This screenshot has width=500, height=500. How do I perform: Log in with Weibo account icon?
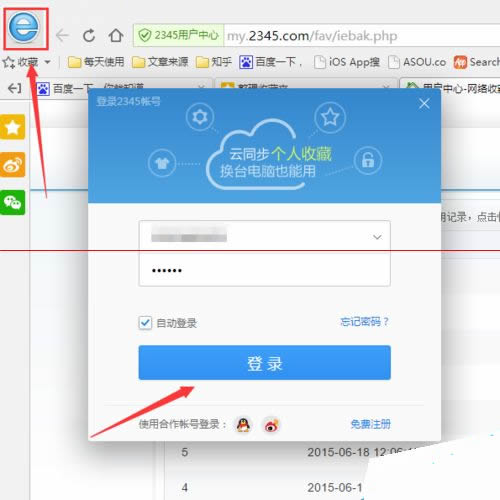pos(271,425)
